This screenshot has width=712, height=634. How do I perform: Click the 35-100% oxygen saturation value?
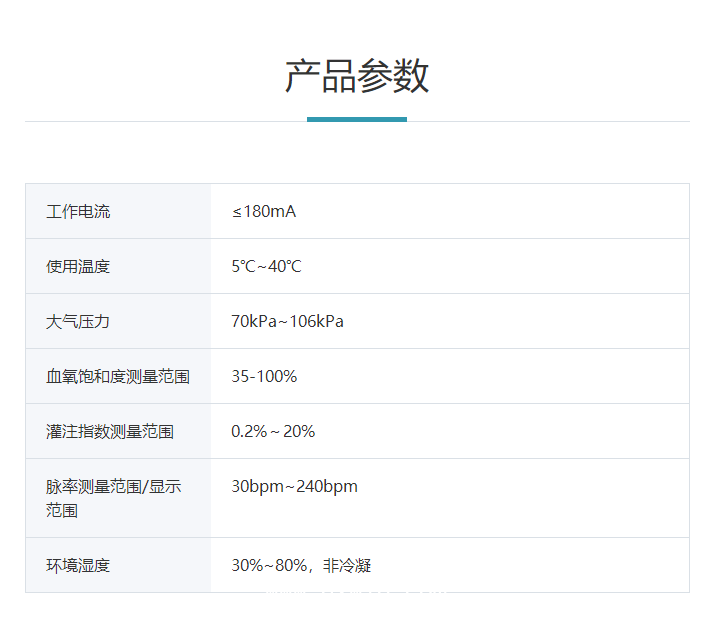pos(264,377)
